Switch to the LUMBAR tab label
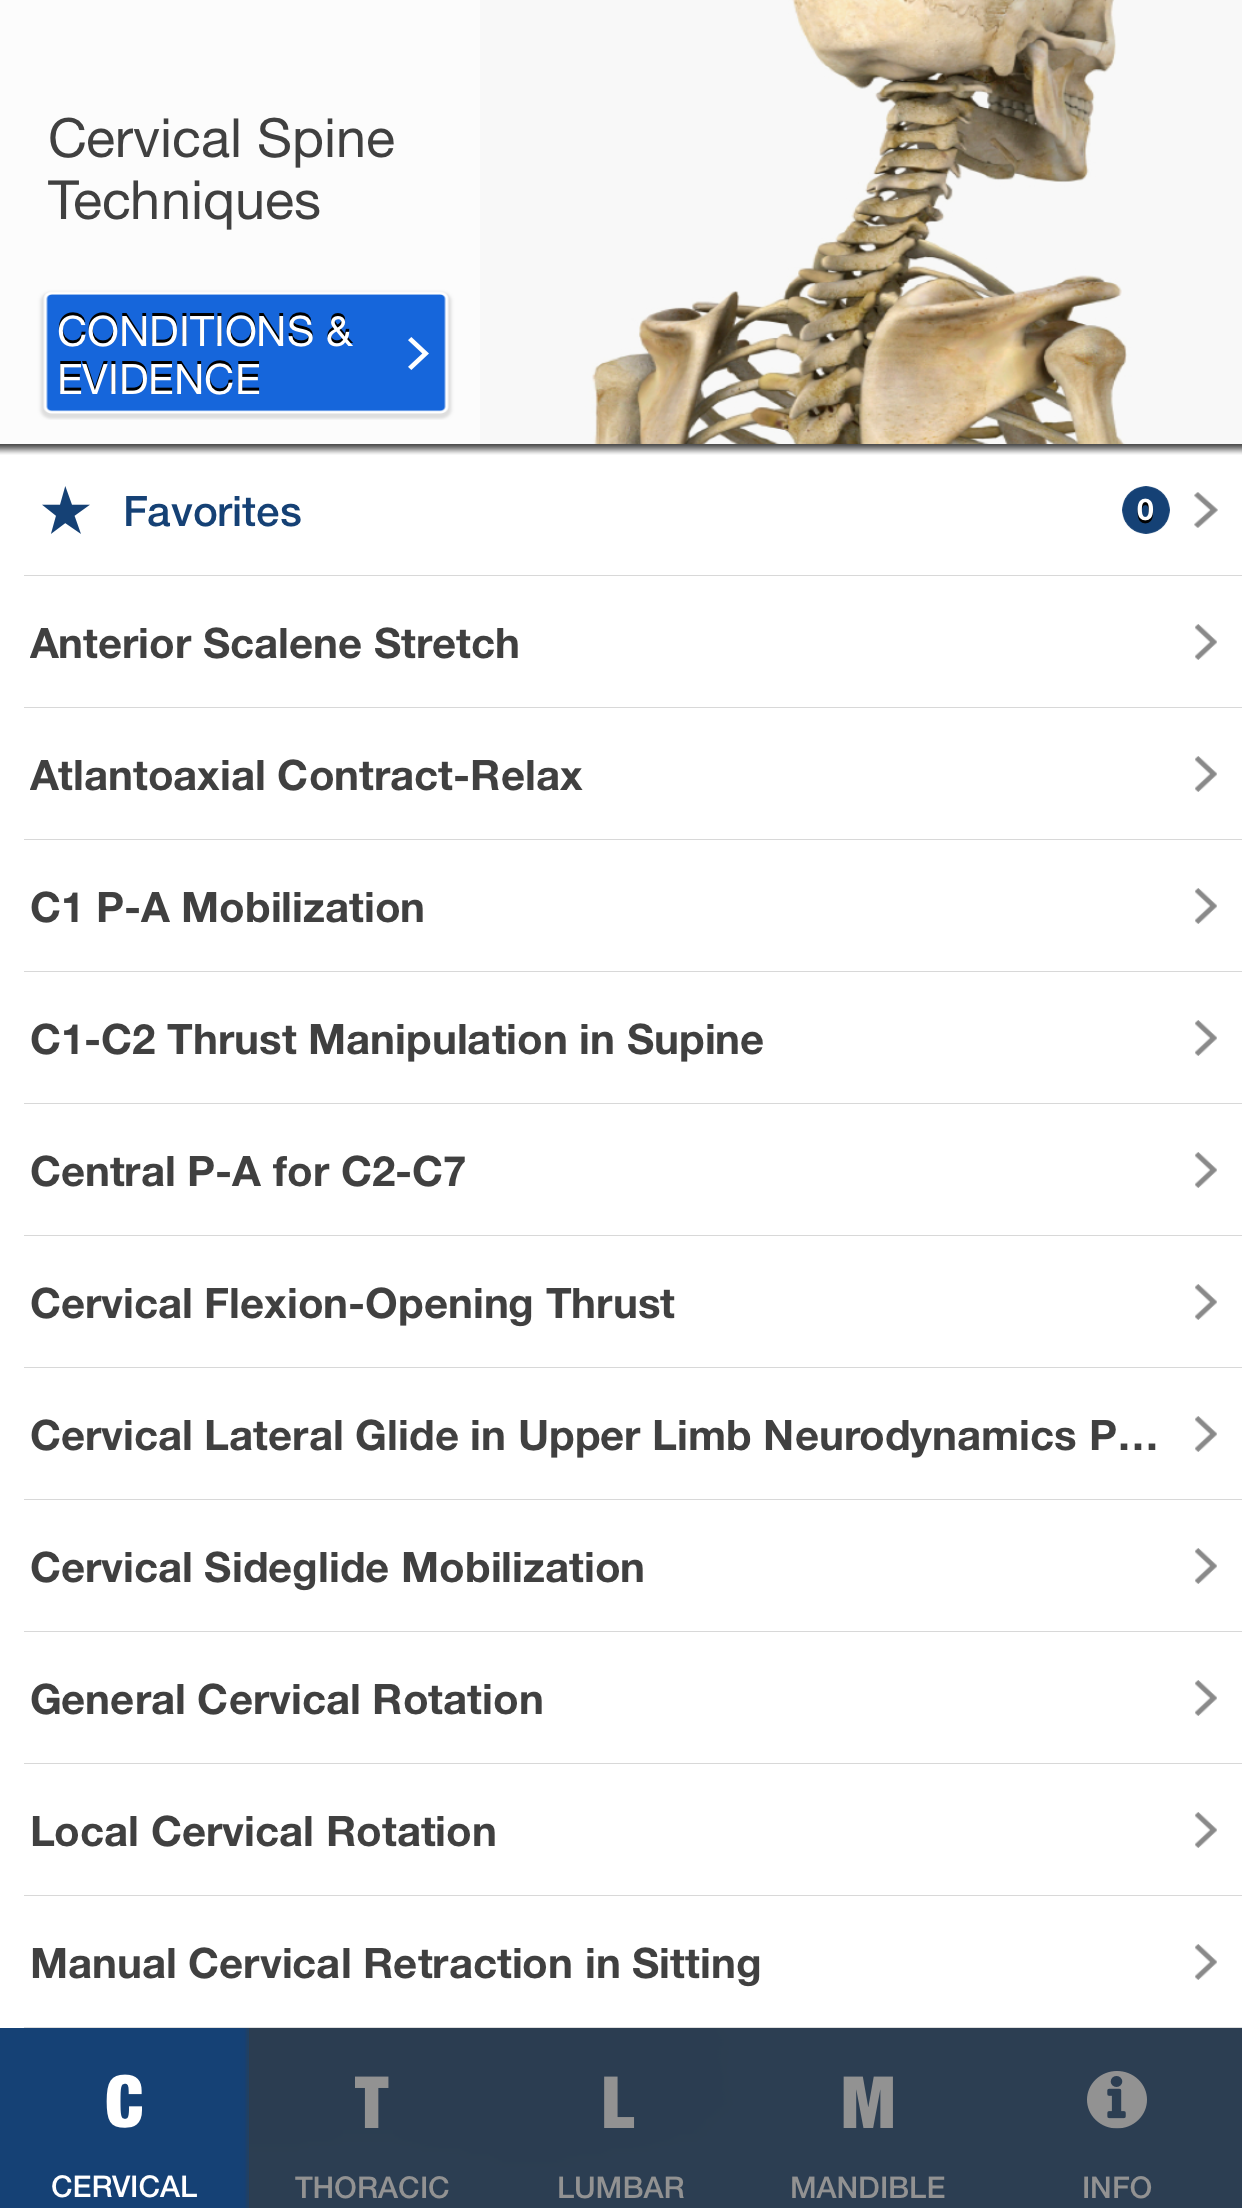 click(620, 2186)
